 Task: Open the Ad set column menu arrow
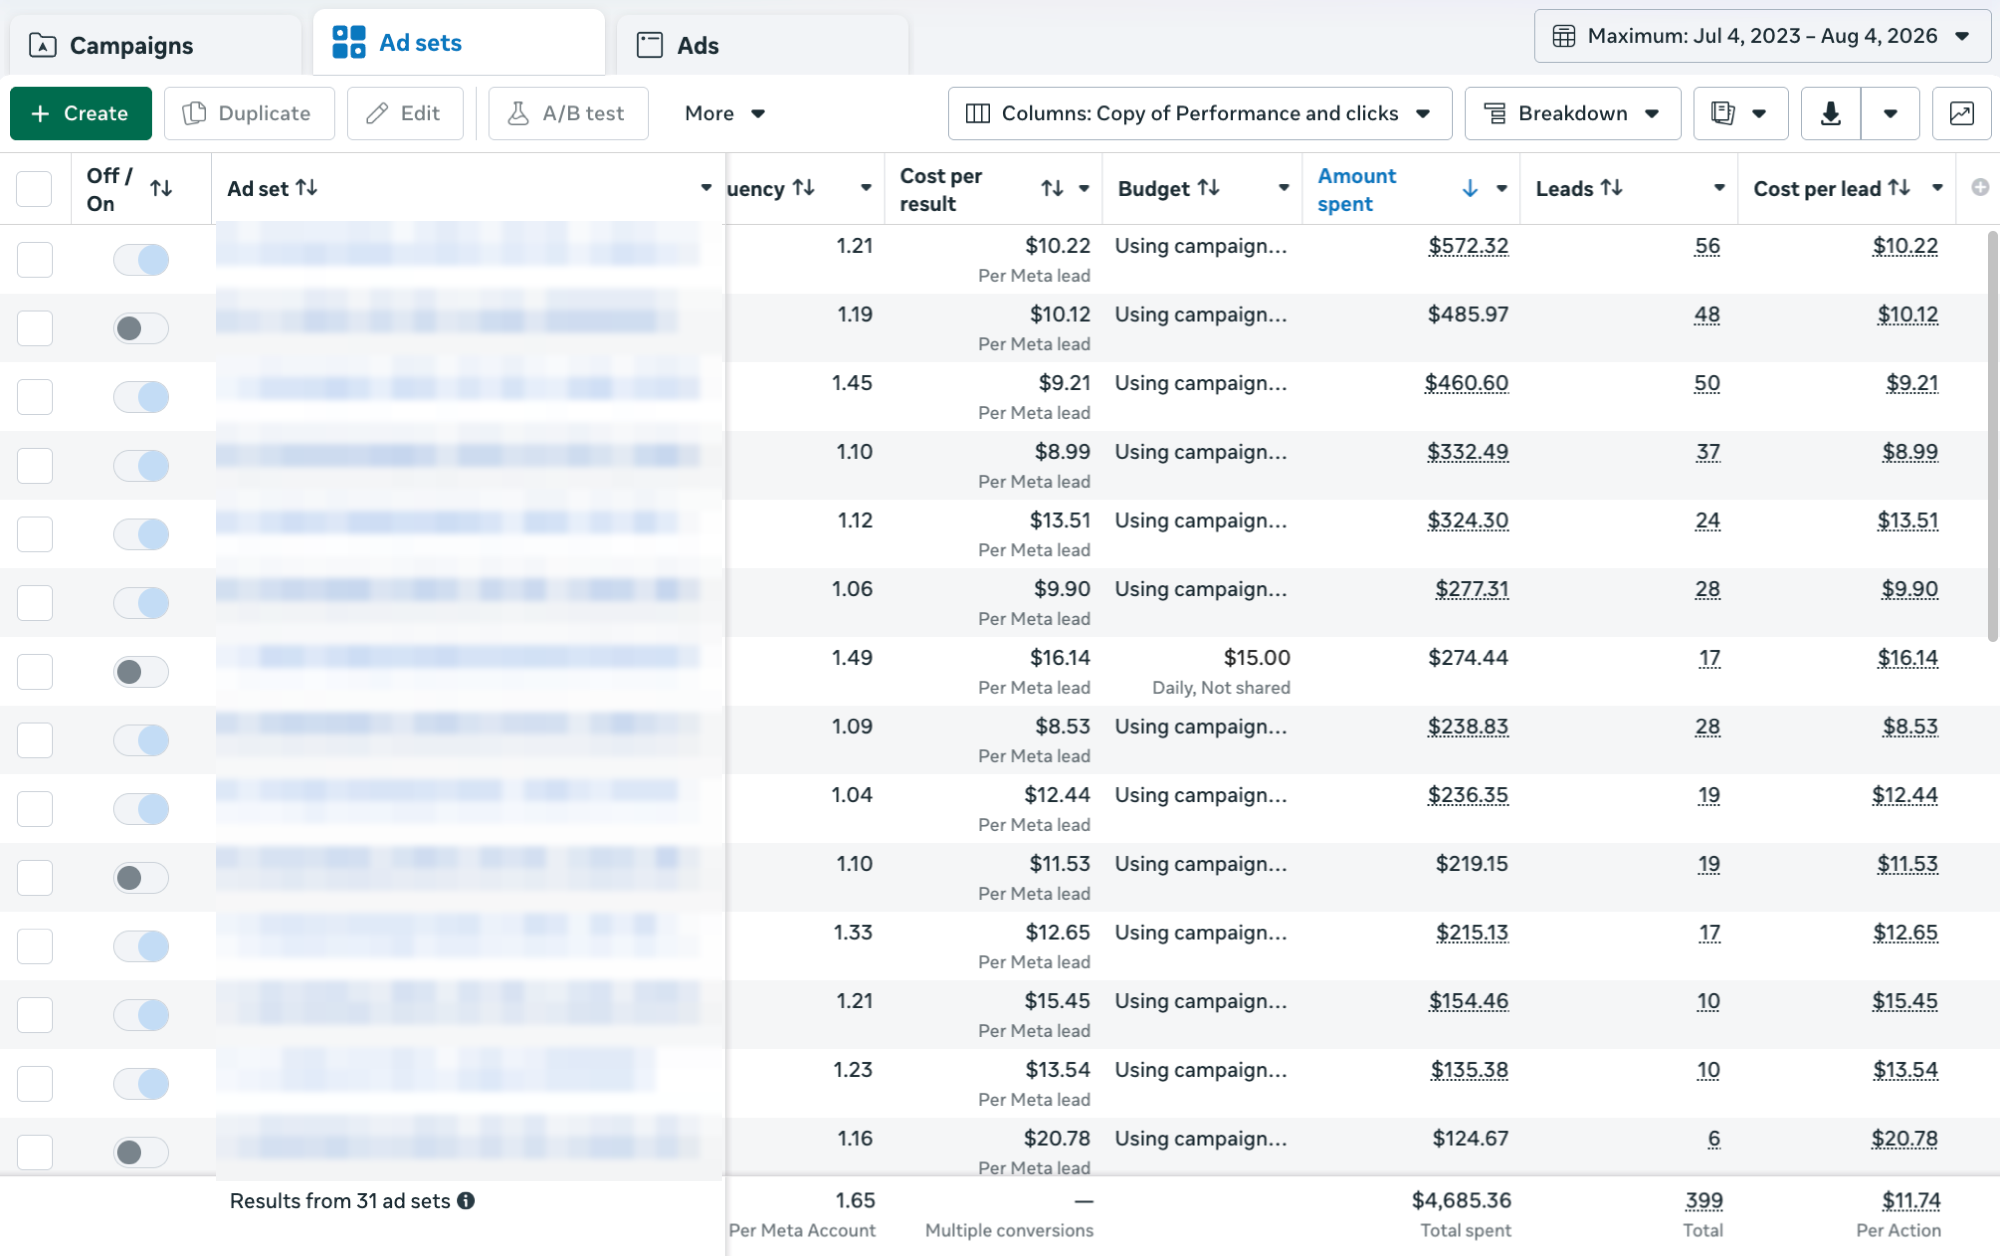(x=706, y=188)
